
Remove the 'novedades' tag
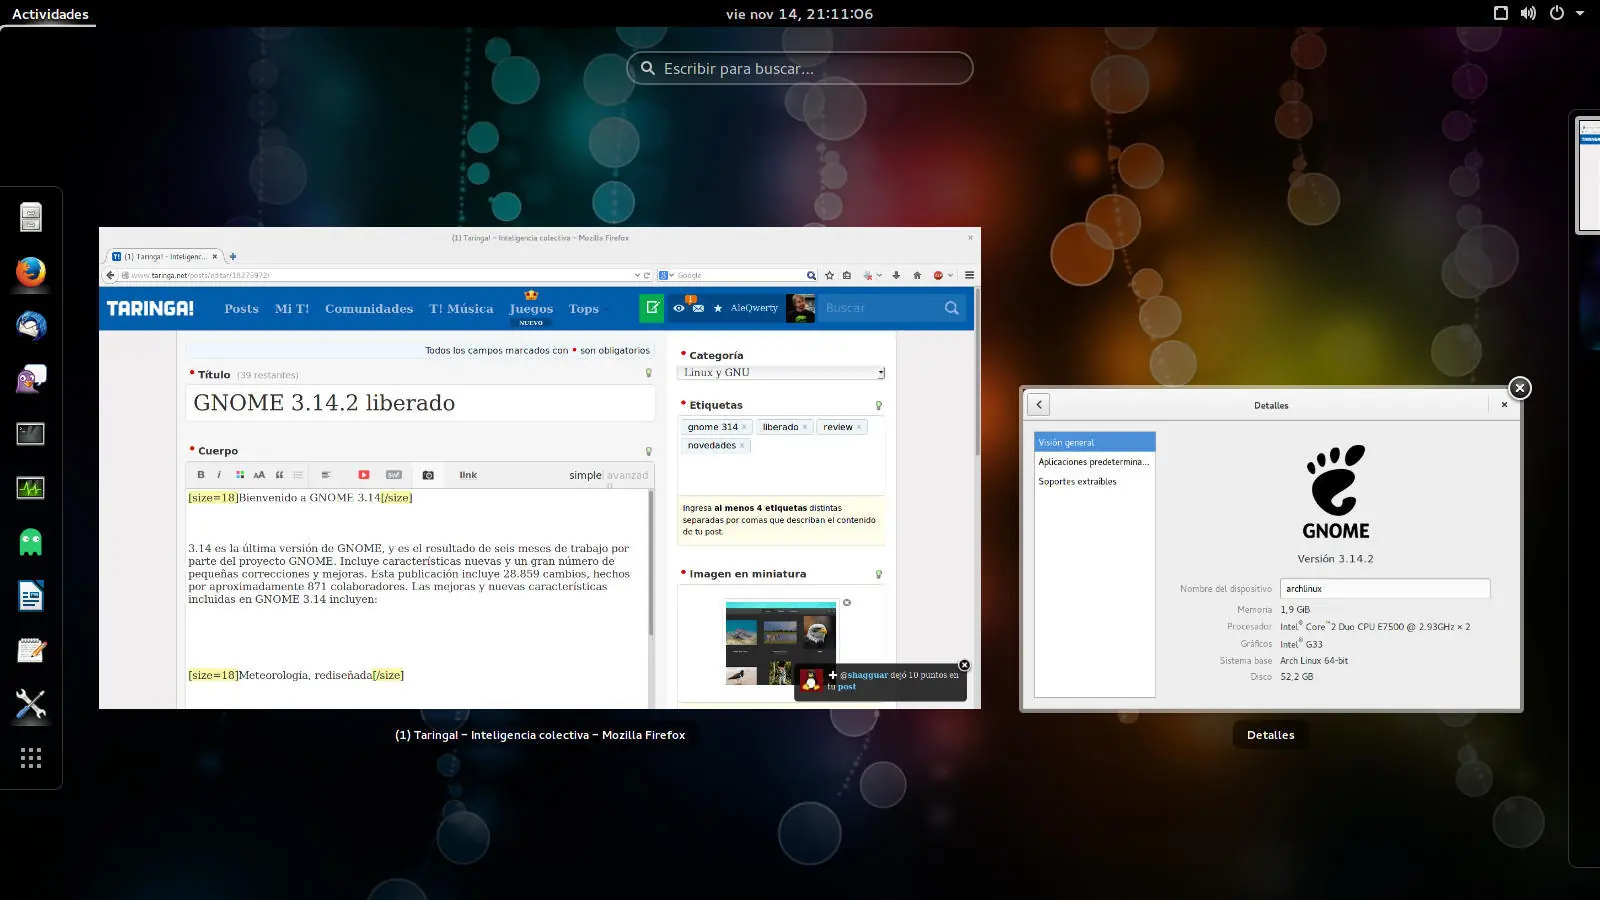[742, 446]
